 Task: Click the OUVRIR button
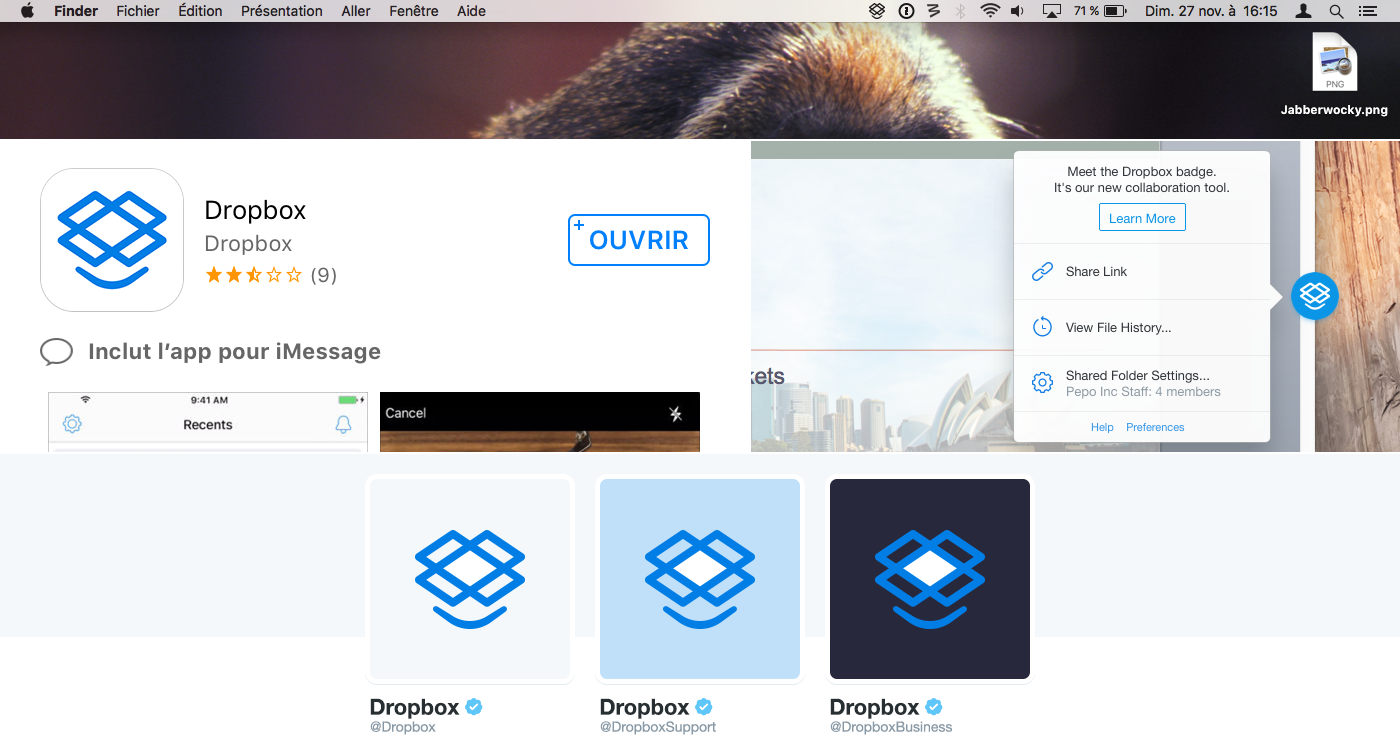(639, 240)
